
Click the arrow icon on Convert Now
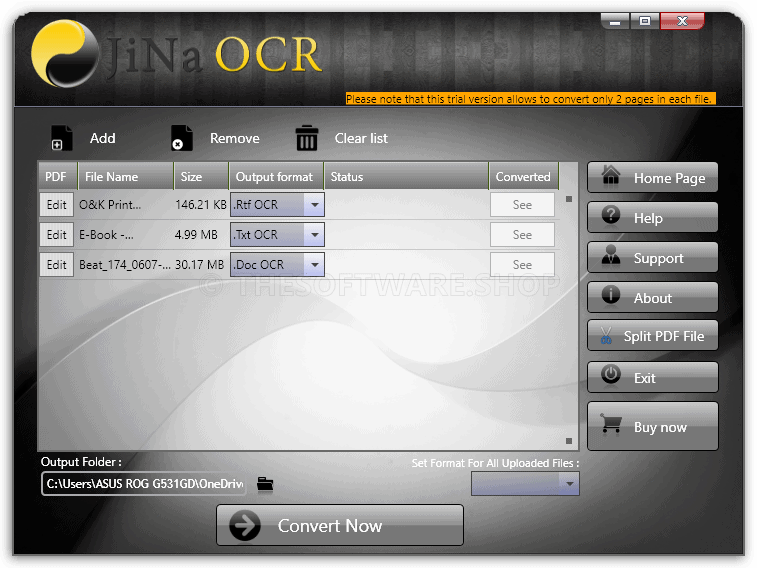click(245, 526)
